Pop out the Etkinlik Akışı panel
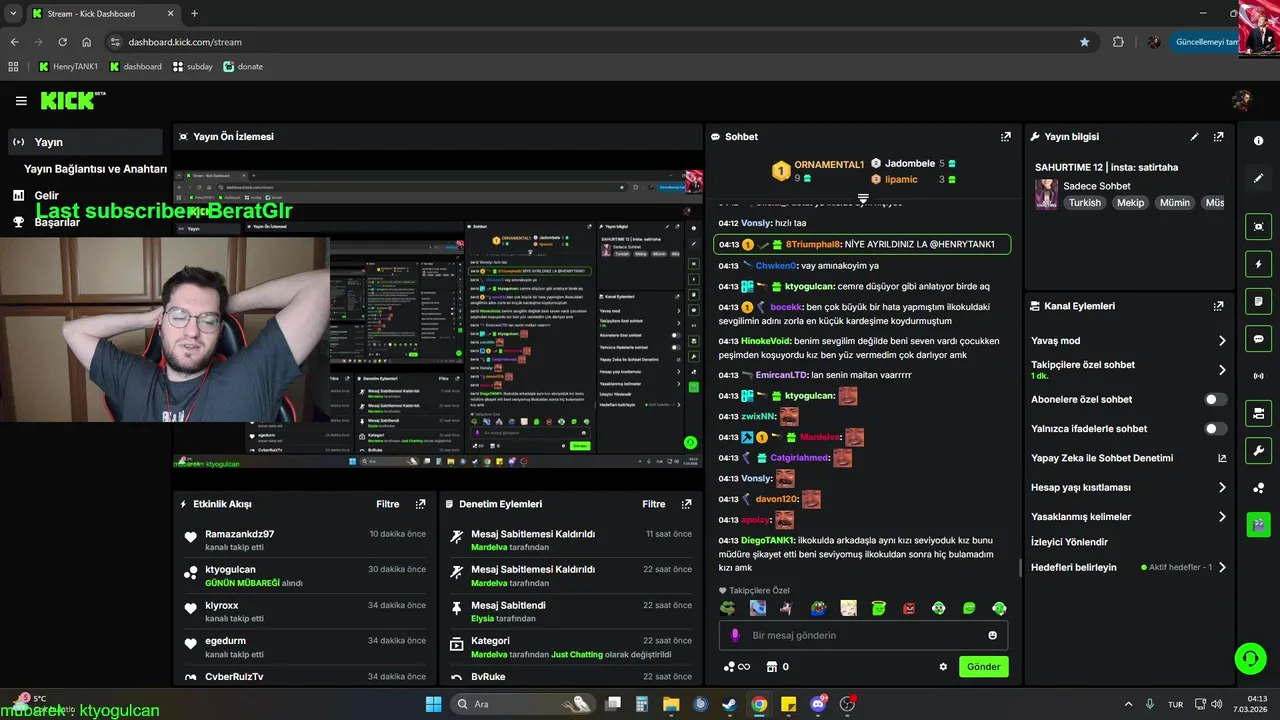 421,504
